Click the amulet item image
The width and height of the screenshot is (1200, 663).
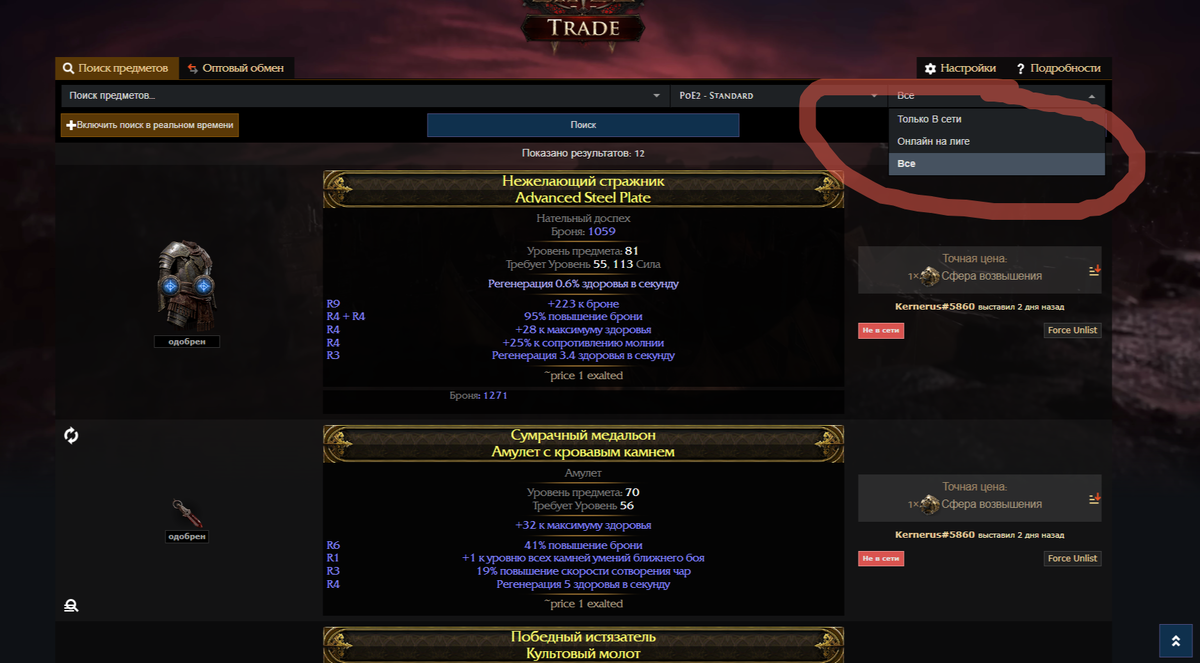pyautogui.click(x=187, y=512)
